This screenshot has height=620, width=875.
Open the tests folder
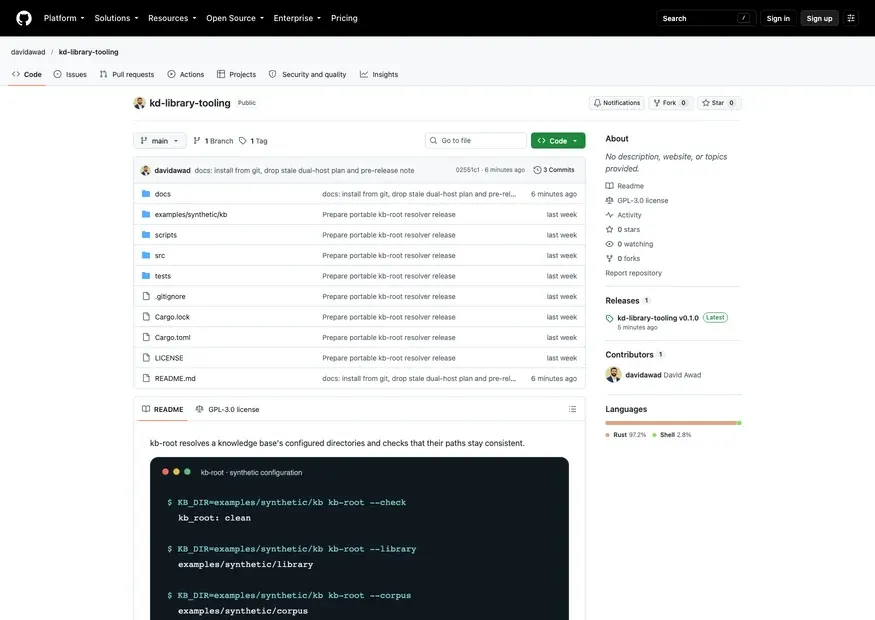coord(162,276)
